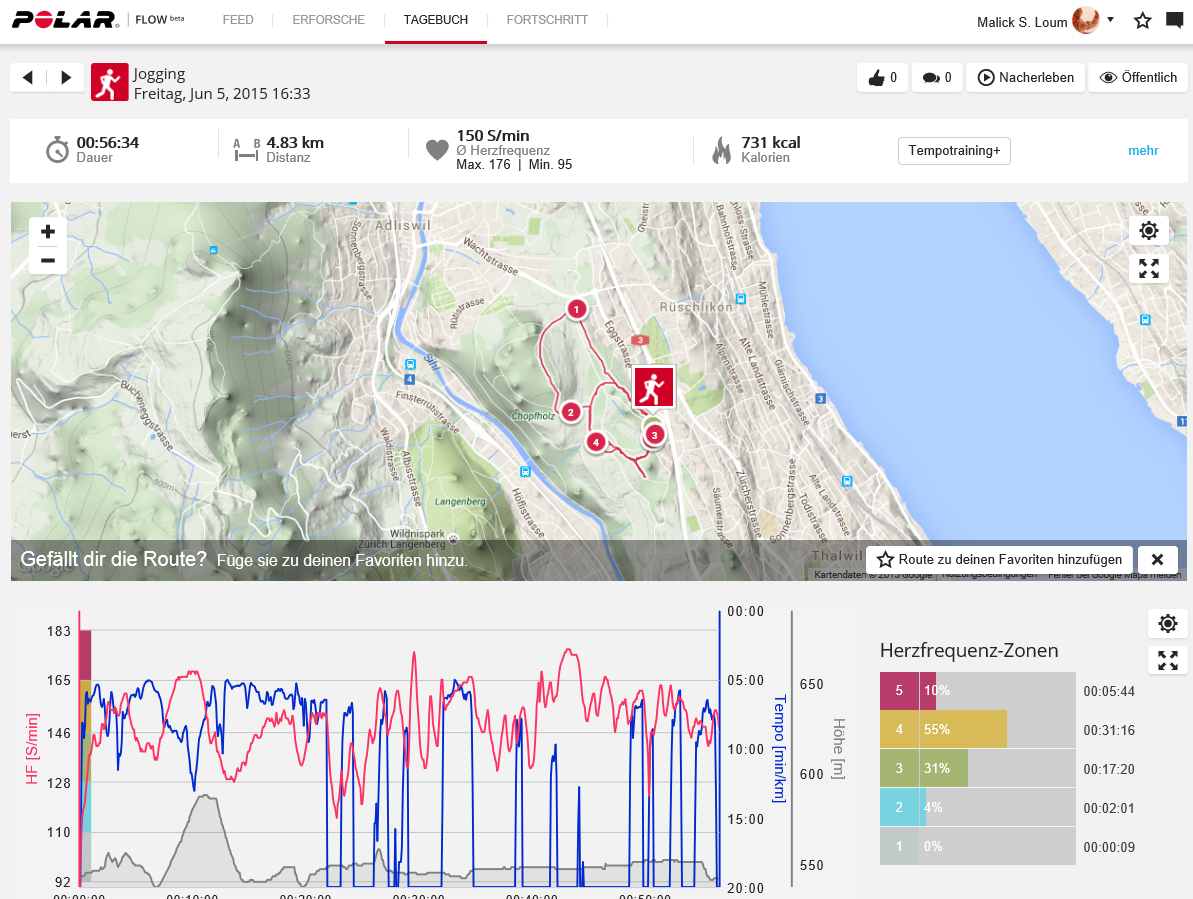Open the comments bubble button
The height and width of the screenshot is (899, 1193).
(937, 78)
